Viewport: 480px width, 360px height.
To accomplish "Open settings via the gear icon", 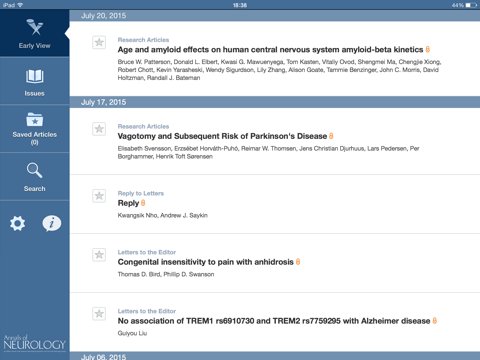I will click(17, 223).
